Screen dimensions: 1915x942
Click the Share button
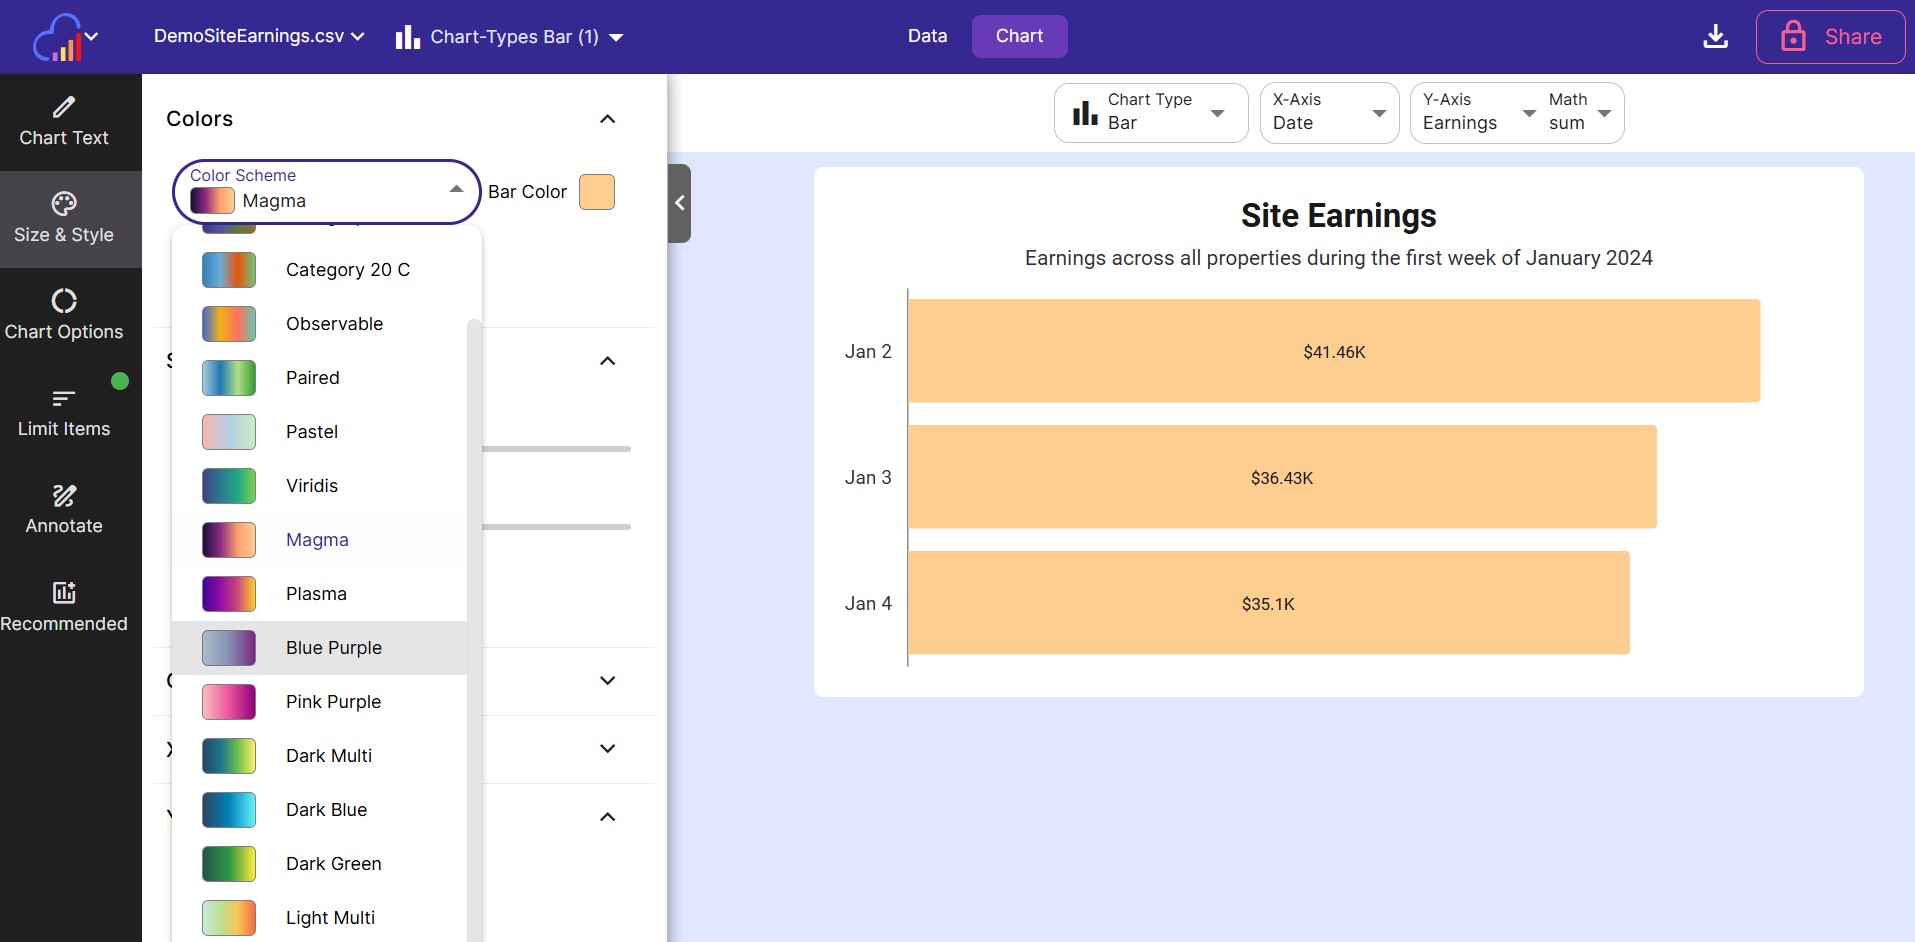pos(1830,37)
